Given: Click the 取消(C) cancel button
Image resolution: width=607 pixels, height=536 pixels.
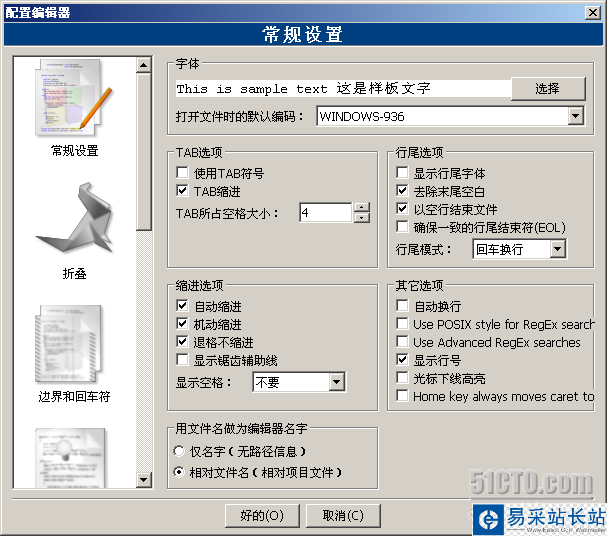Looking at the screenshot, I should point(343,515).
